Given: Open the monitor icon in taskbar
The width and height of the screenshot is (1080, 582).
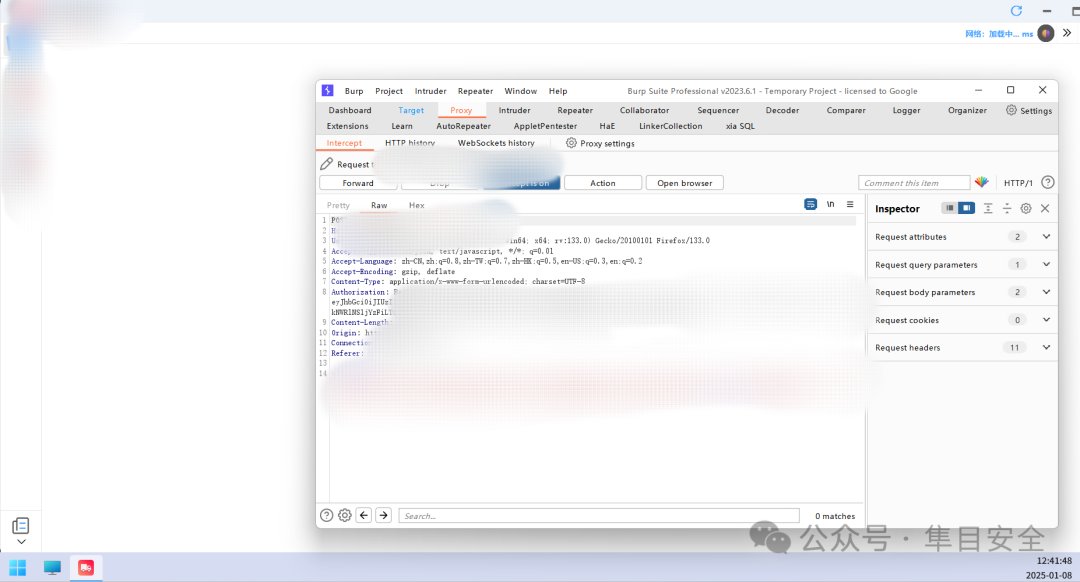Looking at the screenshot, I should coord(52,568).
